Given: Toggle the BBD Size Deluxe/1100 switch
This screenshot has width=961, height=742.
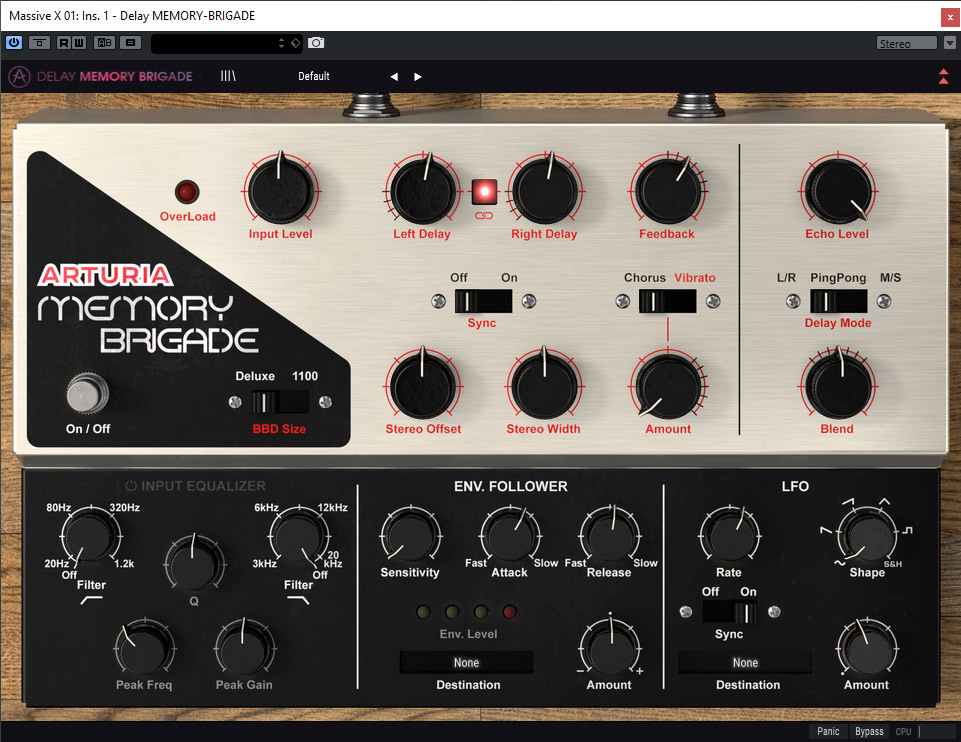Looking at the screenshot, I should click(x=279, y=402).
